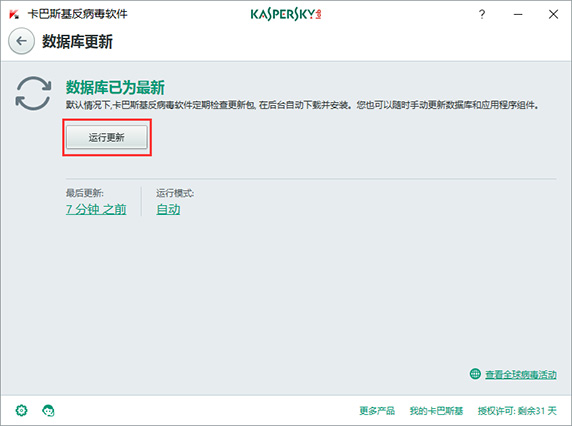Open settings with the gear icon
This screenshot has height=426, width=572.
22,410
